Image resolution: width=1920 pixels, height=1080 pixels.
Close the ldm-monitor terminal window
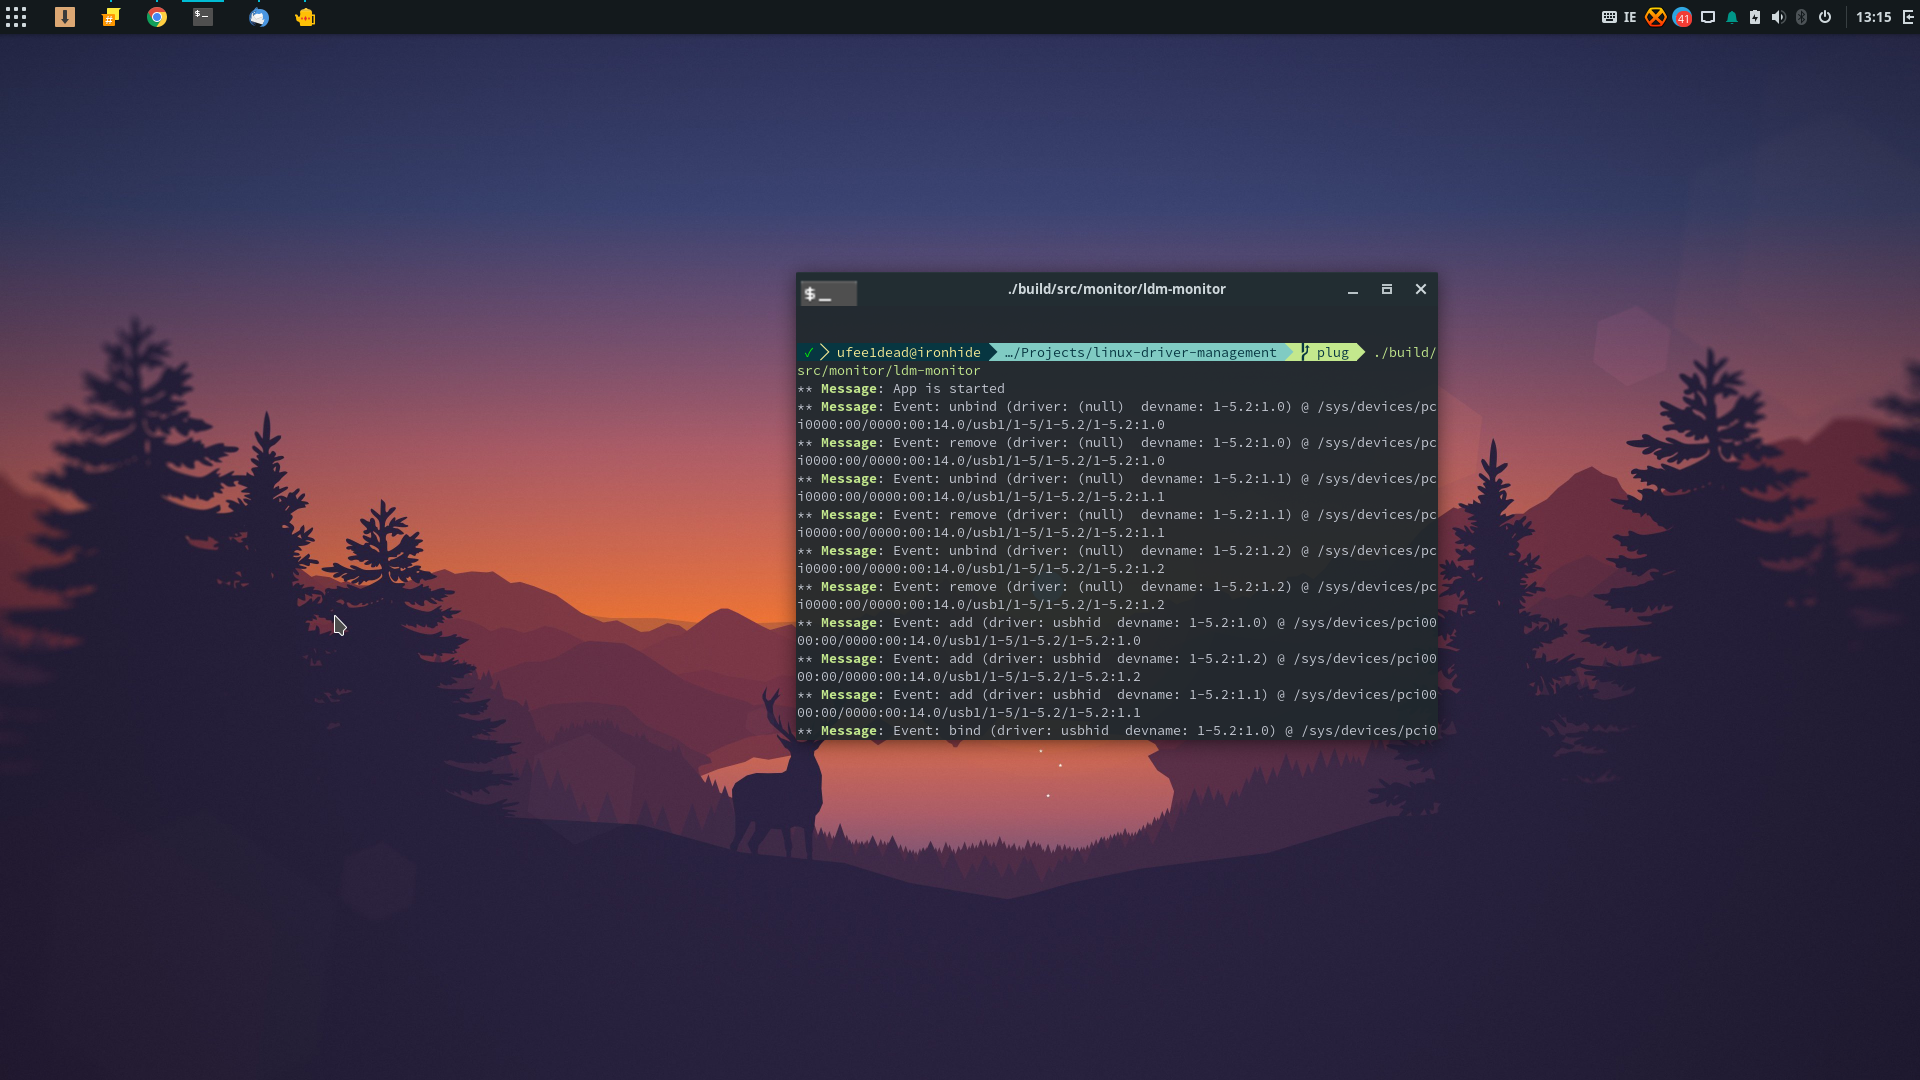[x=1421, y=289]
